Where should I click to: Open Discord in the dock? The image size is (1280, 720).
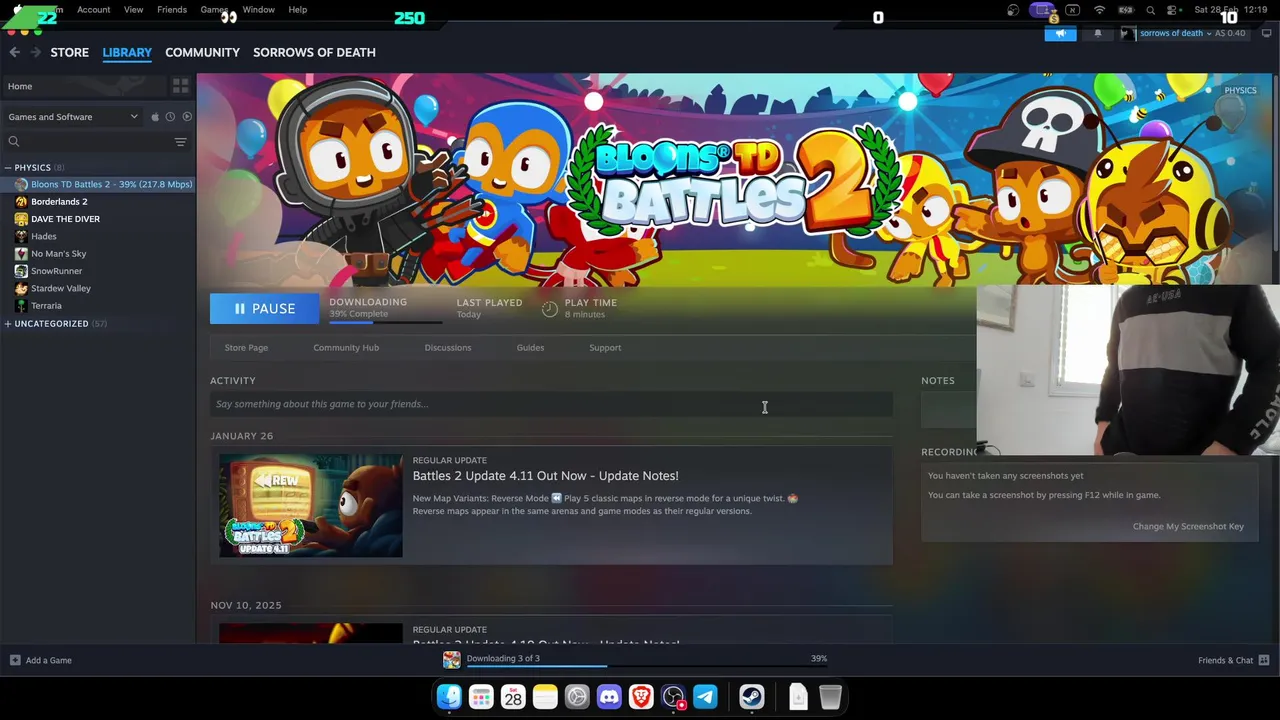[x=609, y=697]
